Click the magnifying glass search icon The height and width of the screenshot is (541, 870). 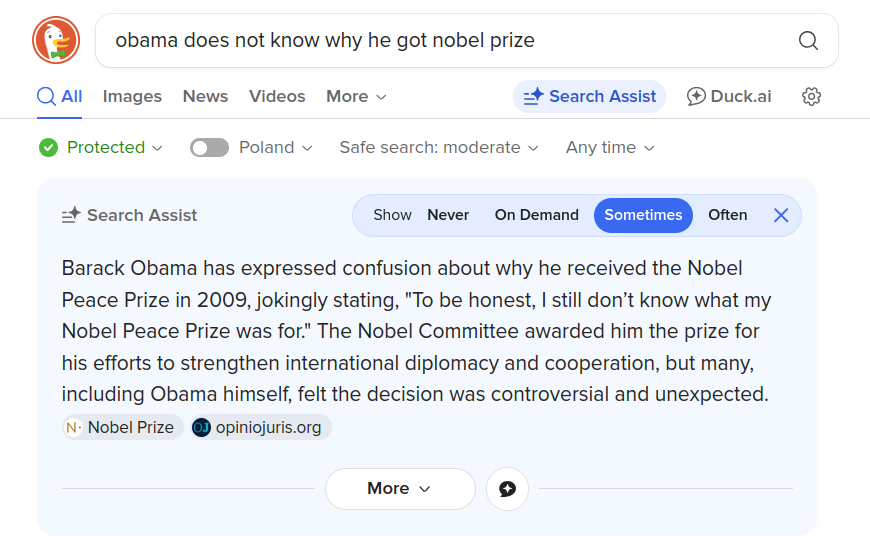808,41
